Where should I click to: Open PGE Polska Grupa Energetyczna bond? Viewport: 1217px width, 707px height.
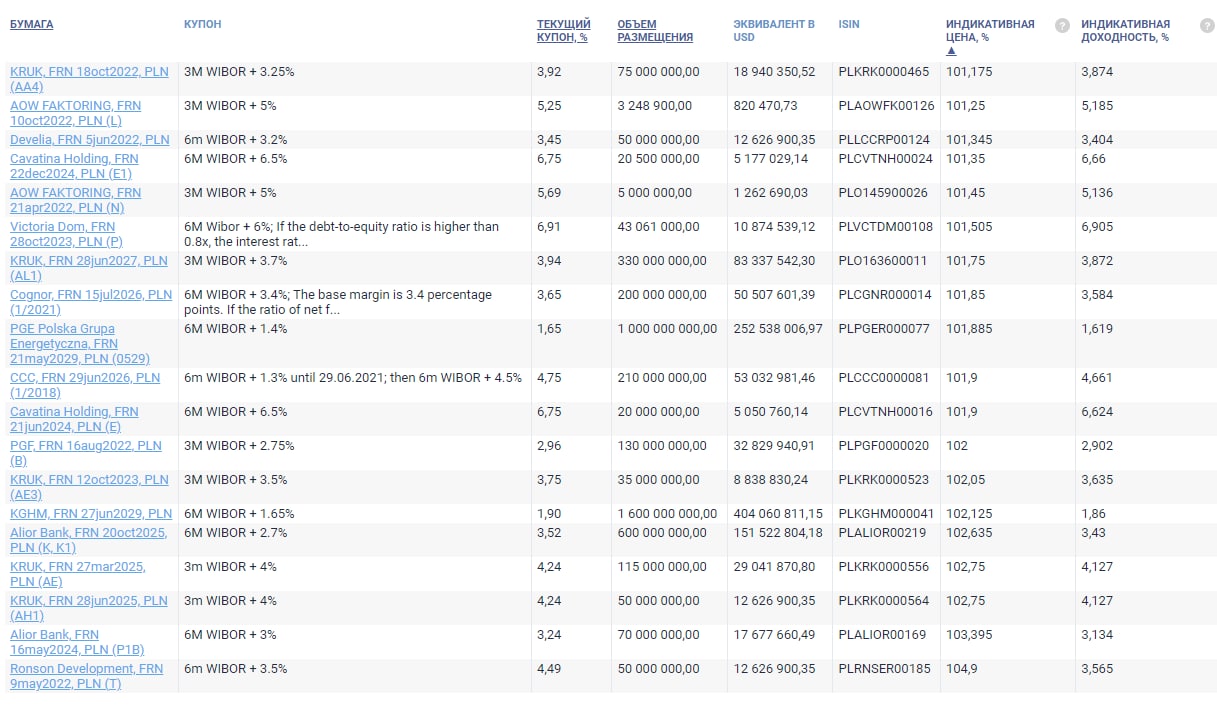[62, 329]
